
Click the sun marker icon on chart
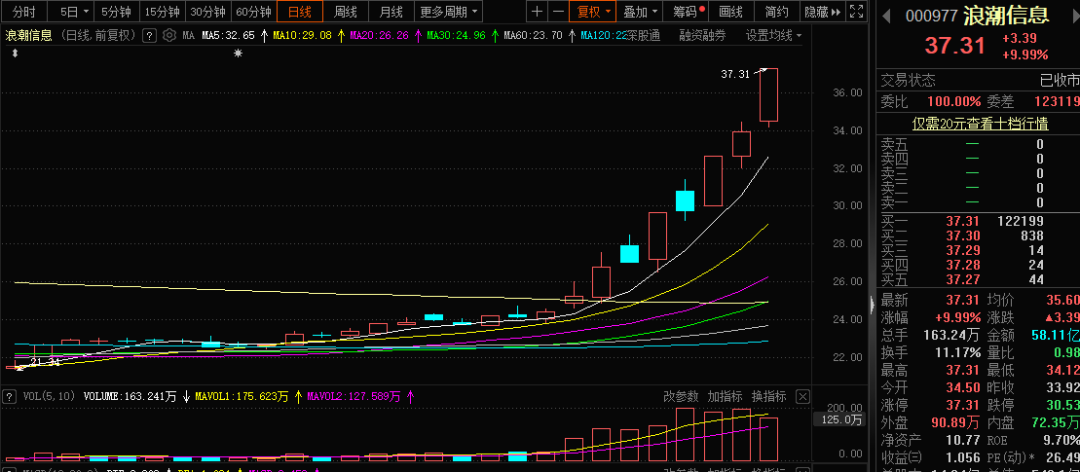click(238, 53)
